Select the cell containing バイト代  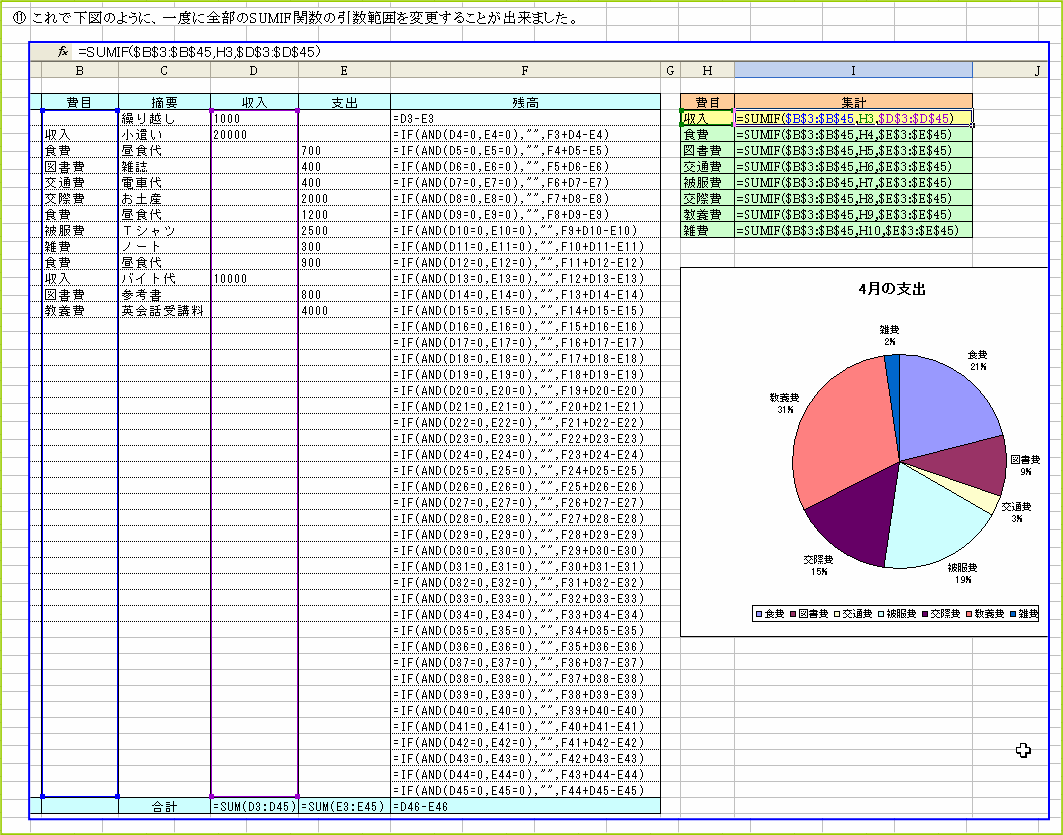(164, 278)
